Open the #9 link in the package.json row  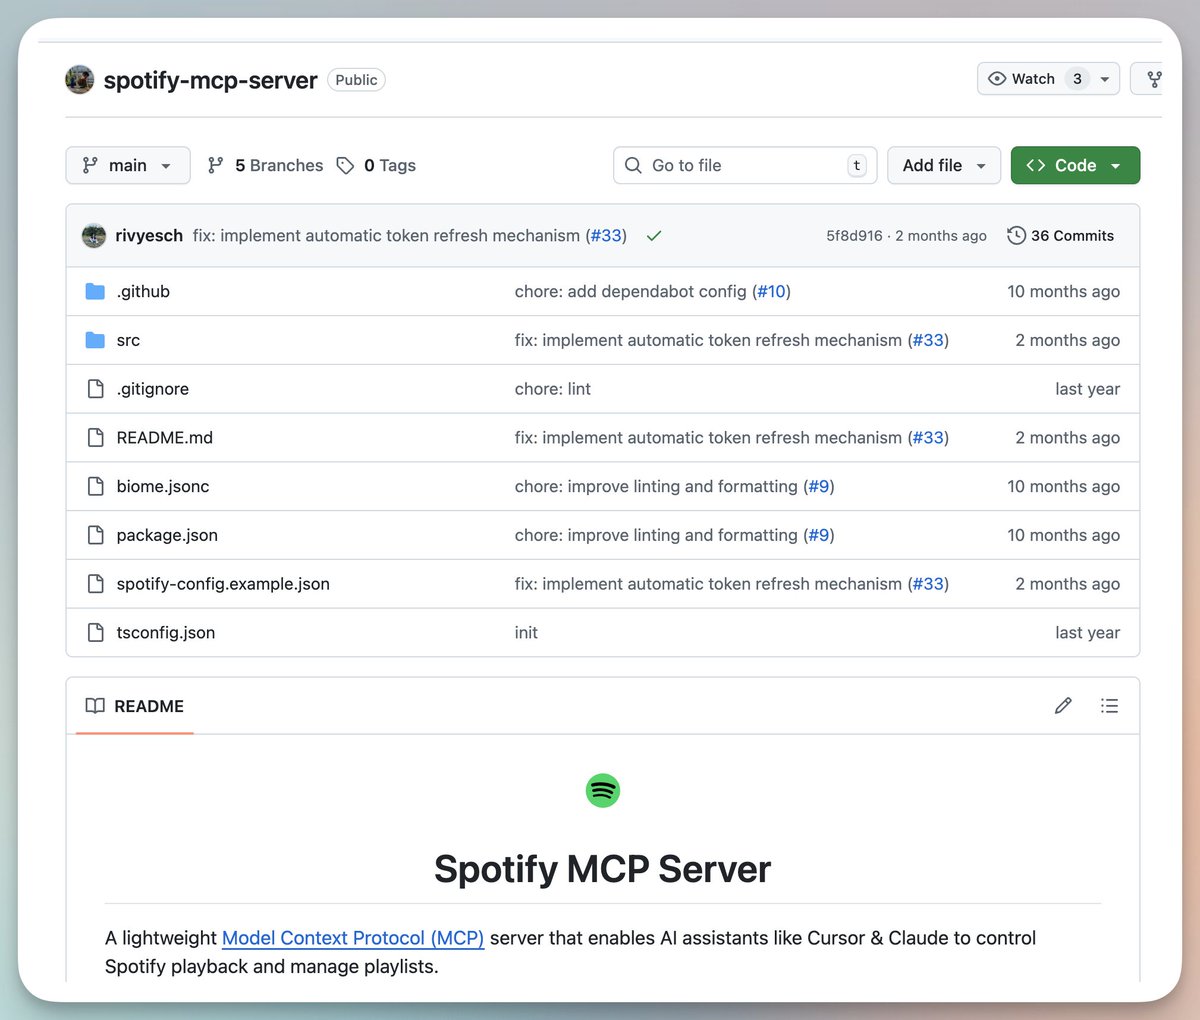tap(819, 535)
